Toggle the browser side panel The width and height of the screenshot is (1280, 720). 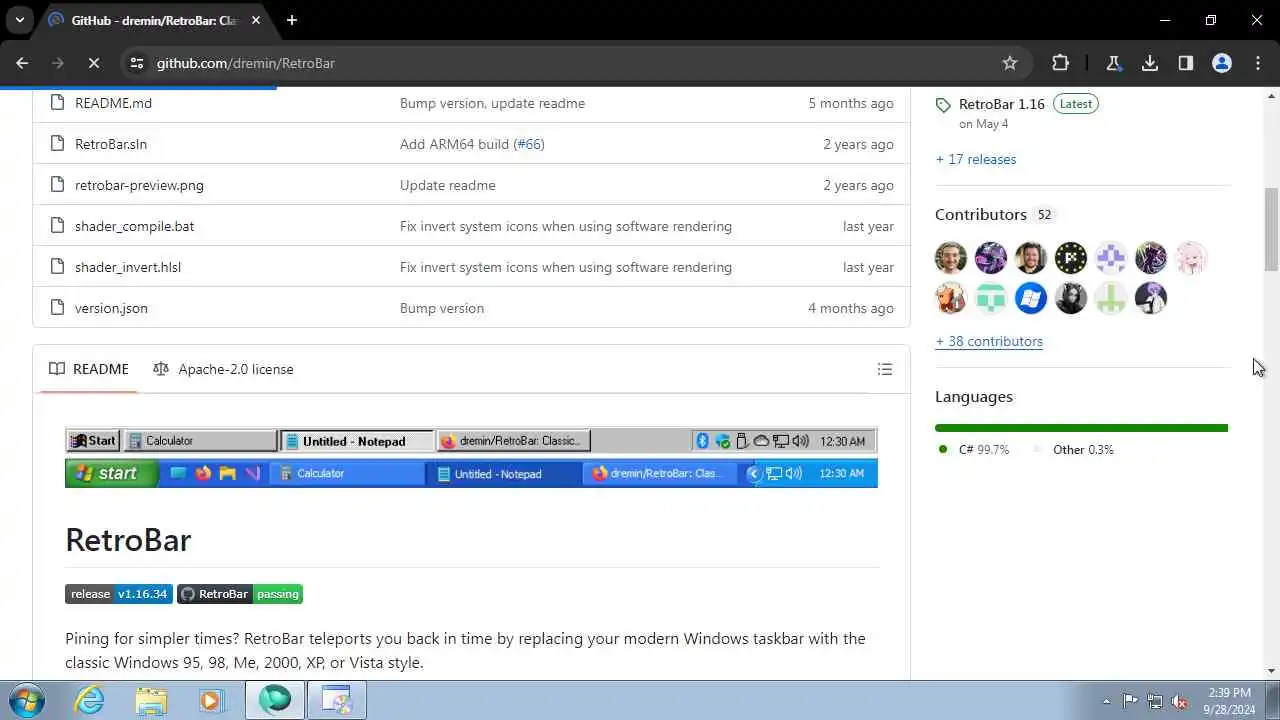point(1186,63)
